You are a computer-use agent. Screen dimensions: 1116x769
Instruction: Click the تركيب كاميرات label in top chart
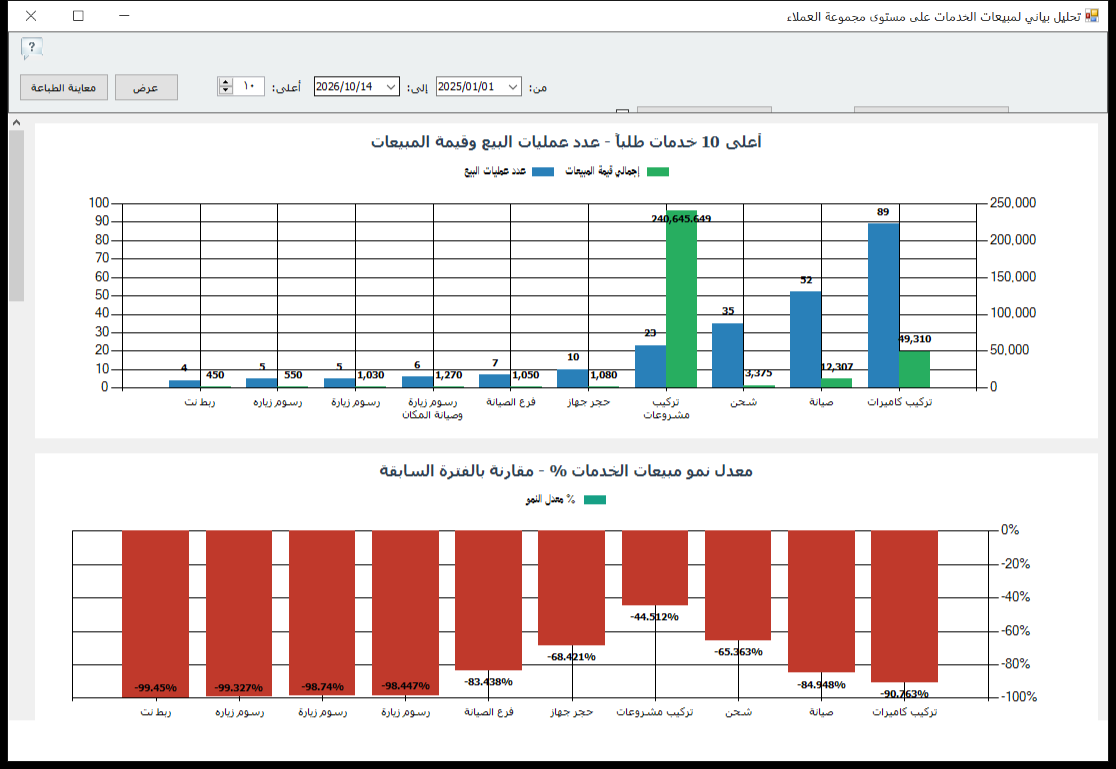[900, 402]
